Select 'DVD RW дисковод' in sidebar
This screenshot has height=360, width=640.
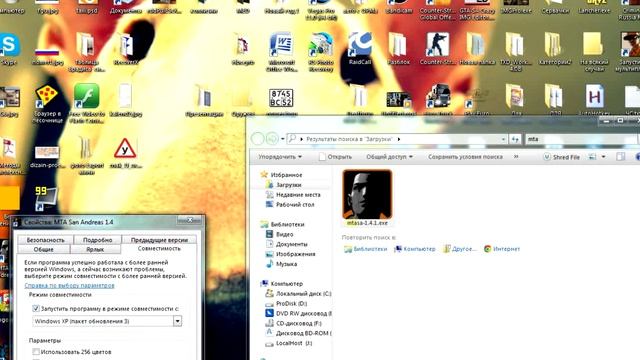click(298, 313)
